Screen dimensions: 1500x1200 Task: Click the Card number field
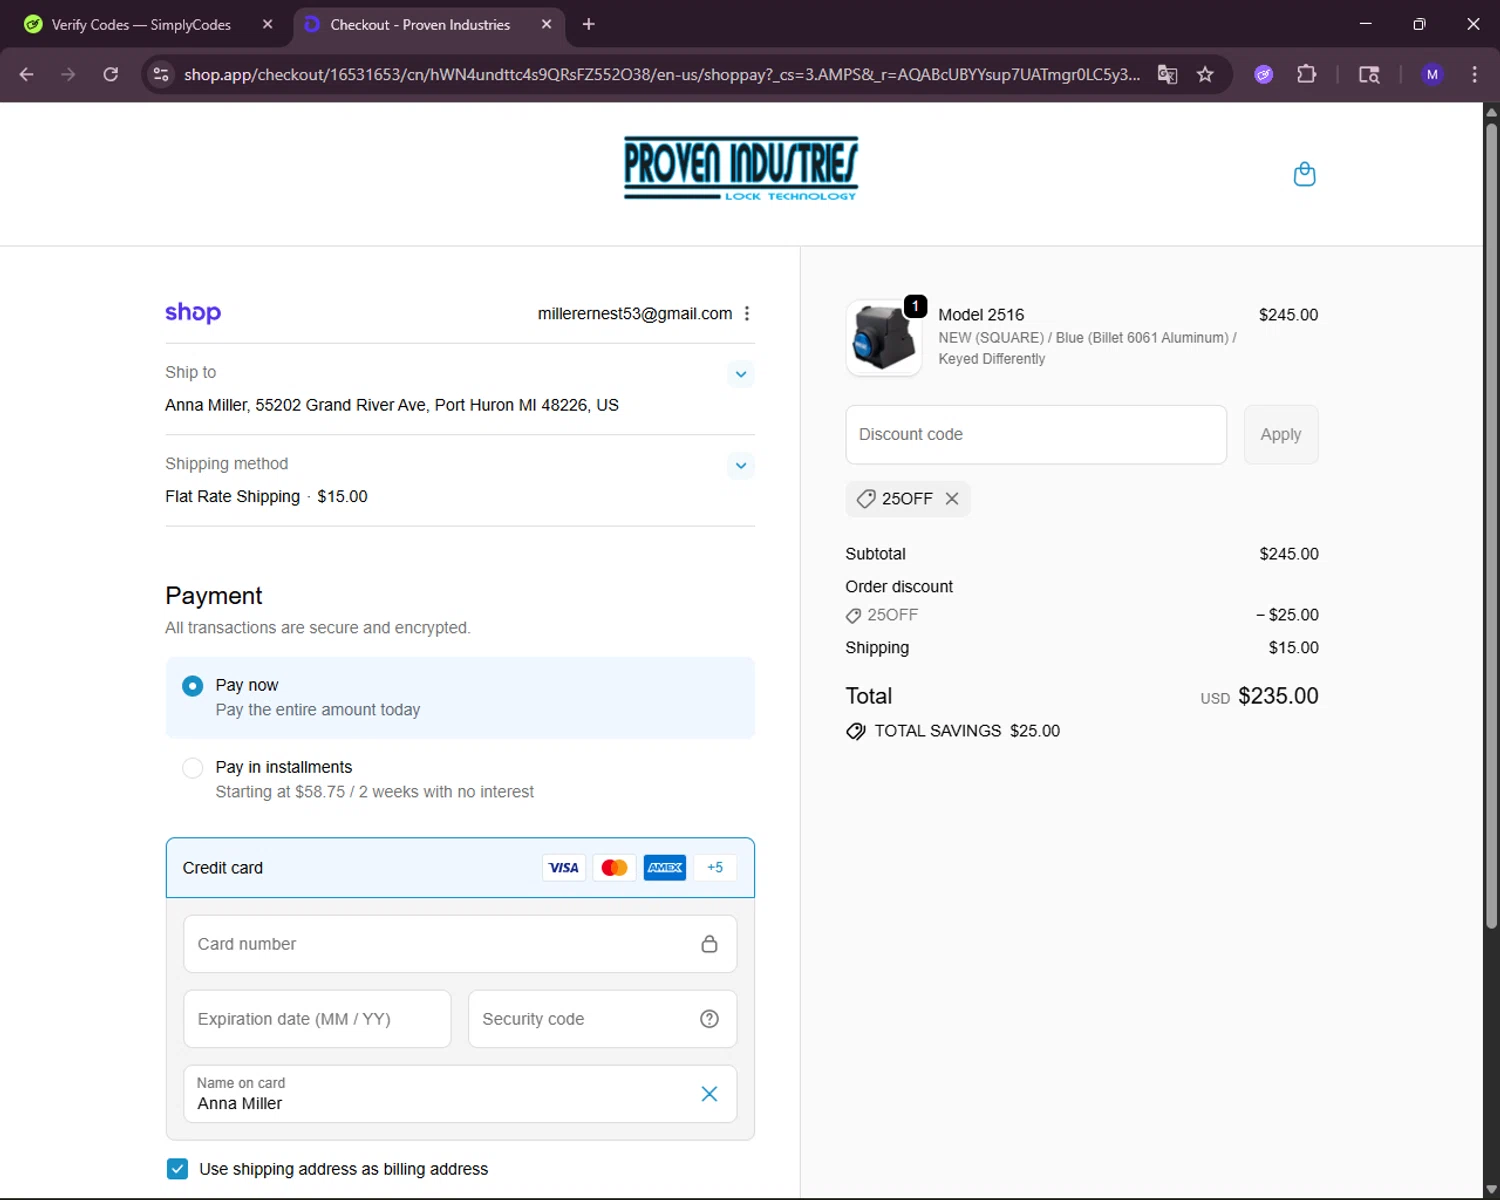click(x=460, y=944)
